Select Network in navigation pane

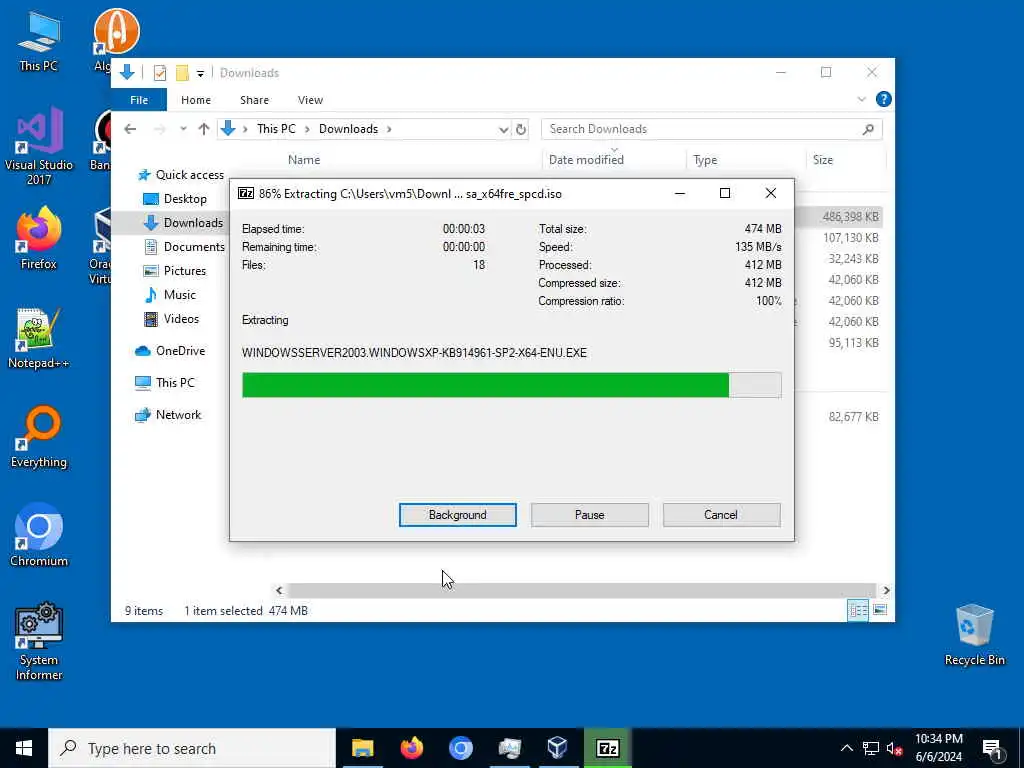tap(168, 415)
